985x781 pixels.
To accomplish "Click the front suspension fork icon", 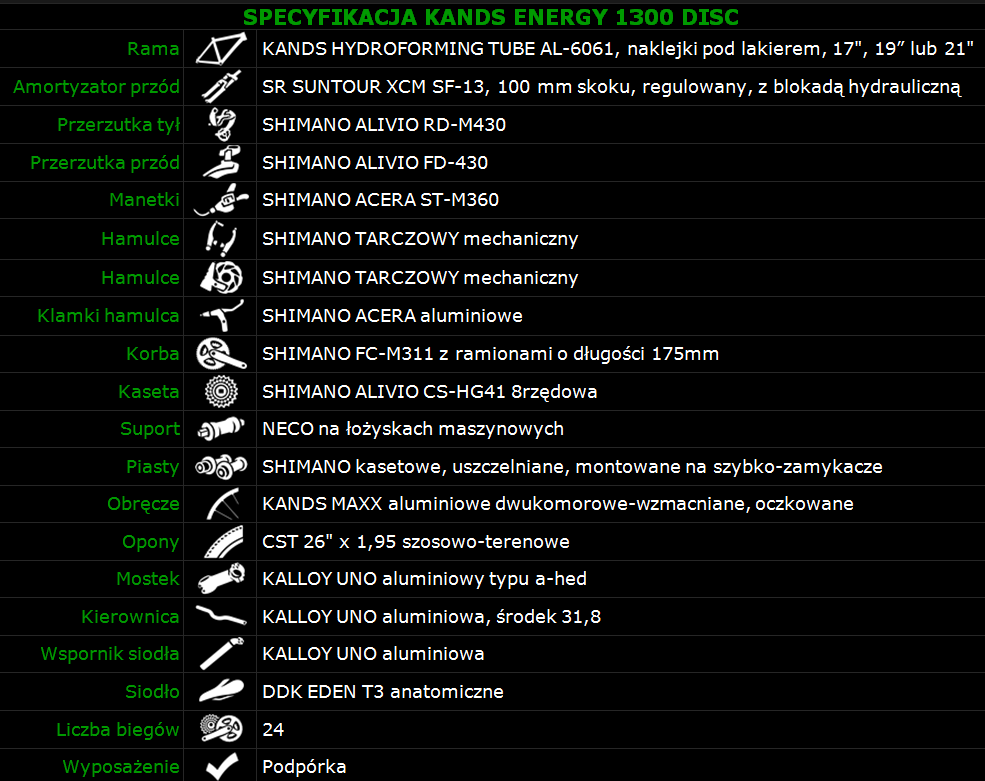I will (220, 87).
